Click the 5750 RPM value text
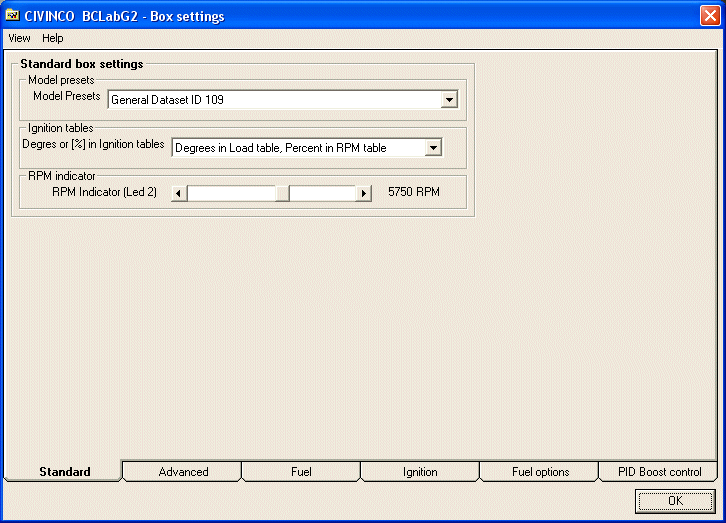726x523 pixels. click(413, 192)
